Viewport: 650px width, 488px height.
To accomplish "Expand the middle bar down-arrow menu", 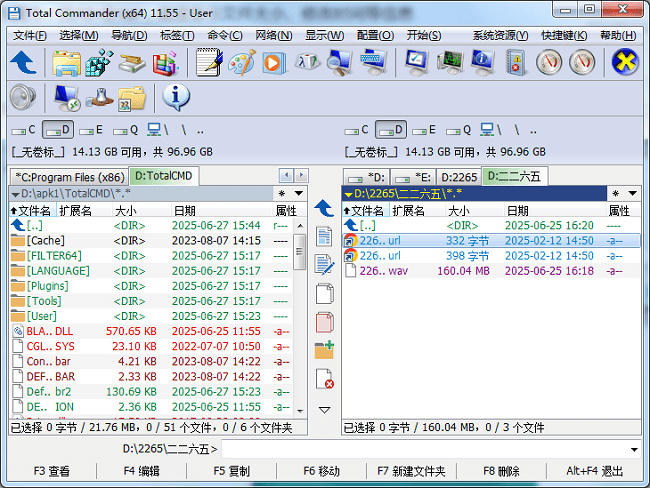I will (324, 410).
